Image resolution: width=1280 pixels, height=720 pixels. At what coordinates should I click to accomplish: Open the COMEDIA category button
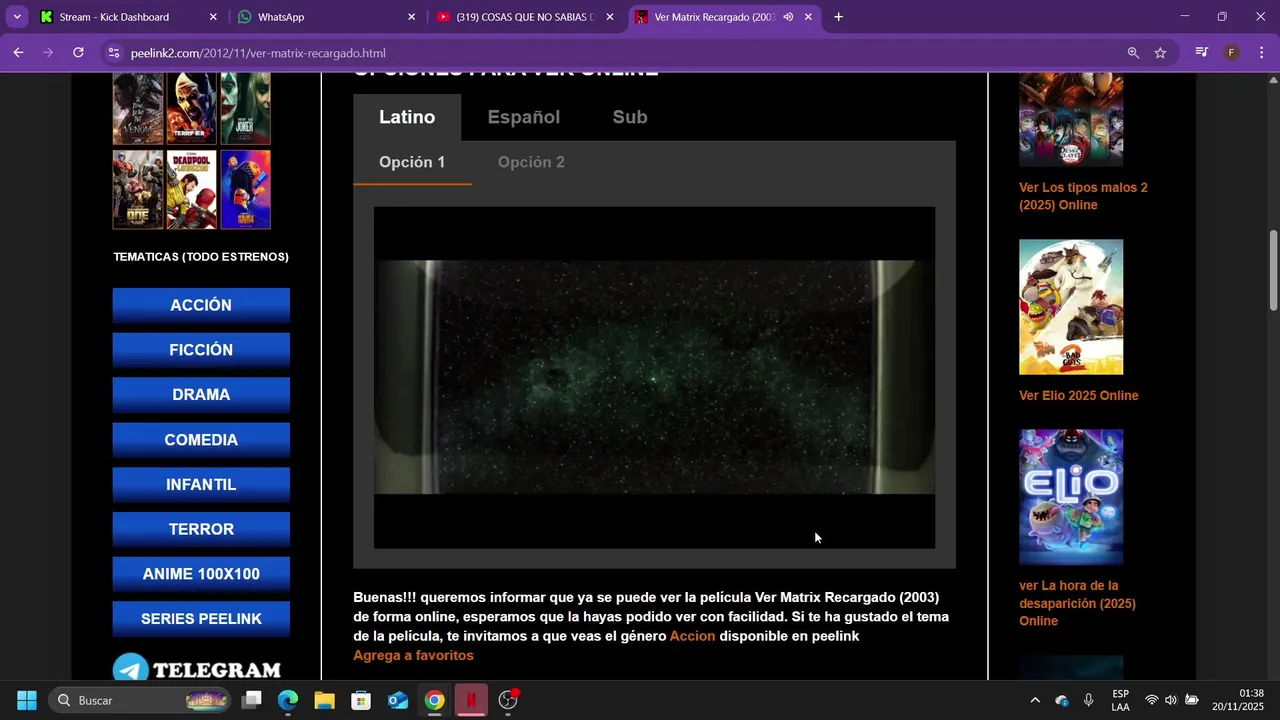[x=201, y=440]
